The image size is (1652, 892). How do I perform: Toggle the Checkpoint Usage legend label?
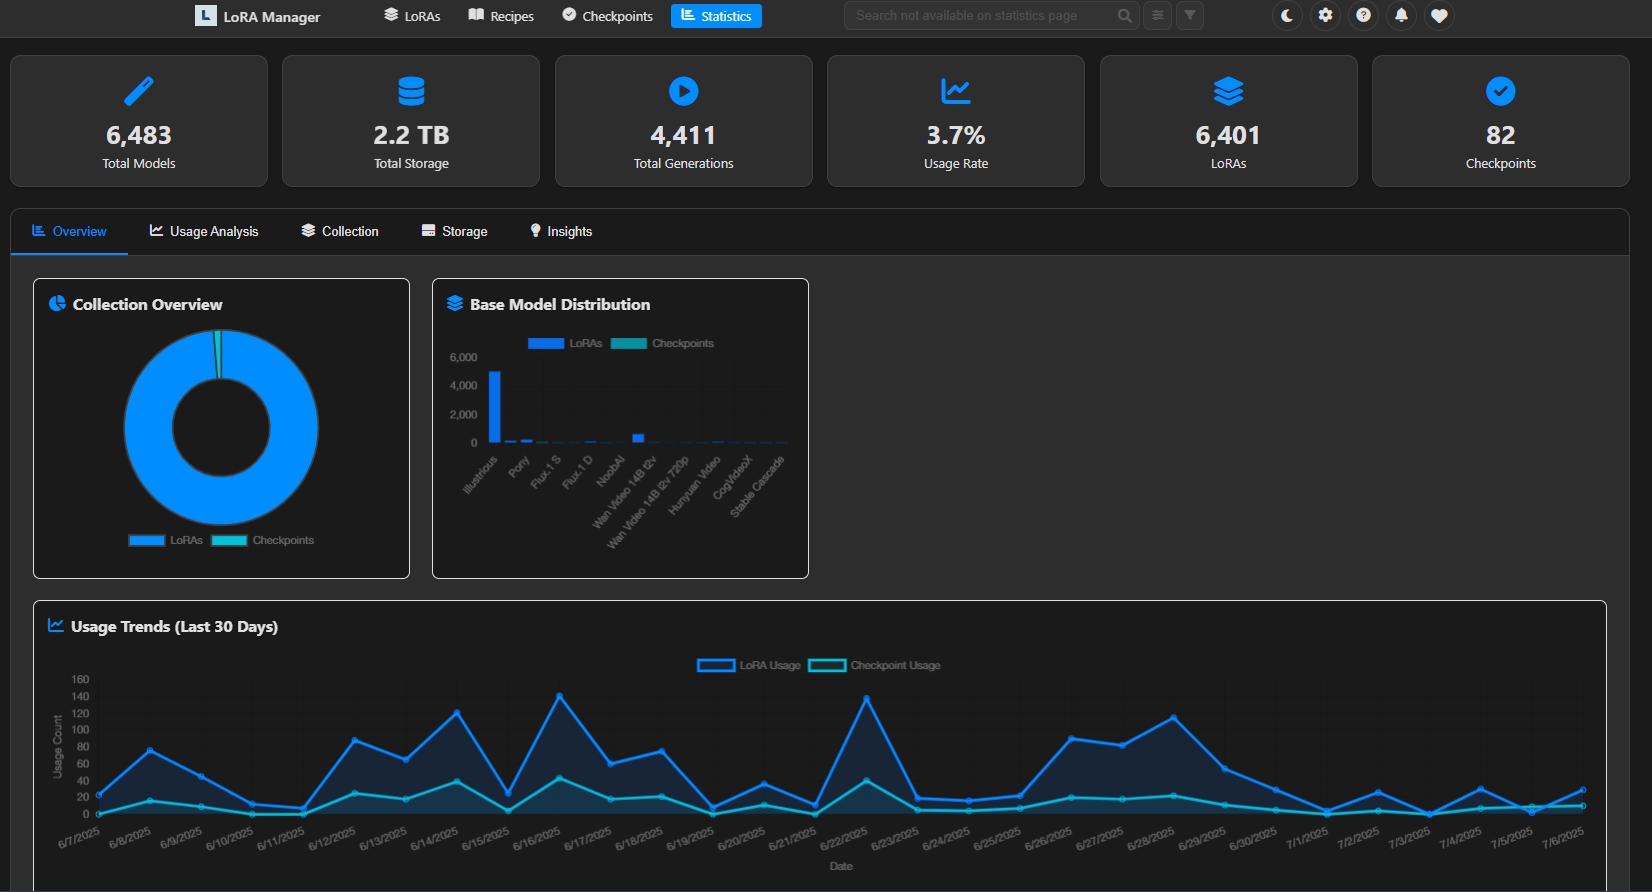click(895, 666)
